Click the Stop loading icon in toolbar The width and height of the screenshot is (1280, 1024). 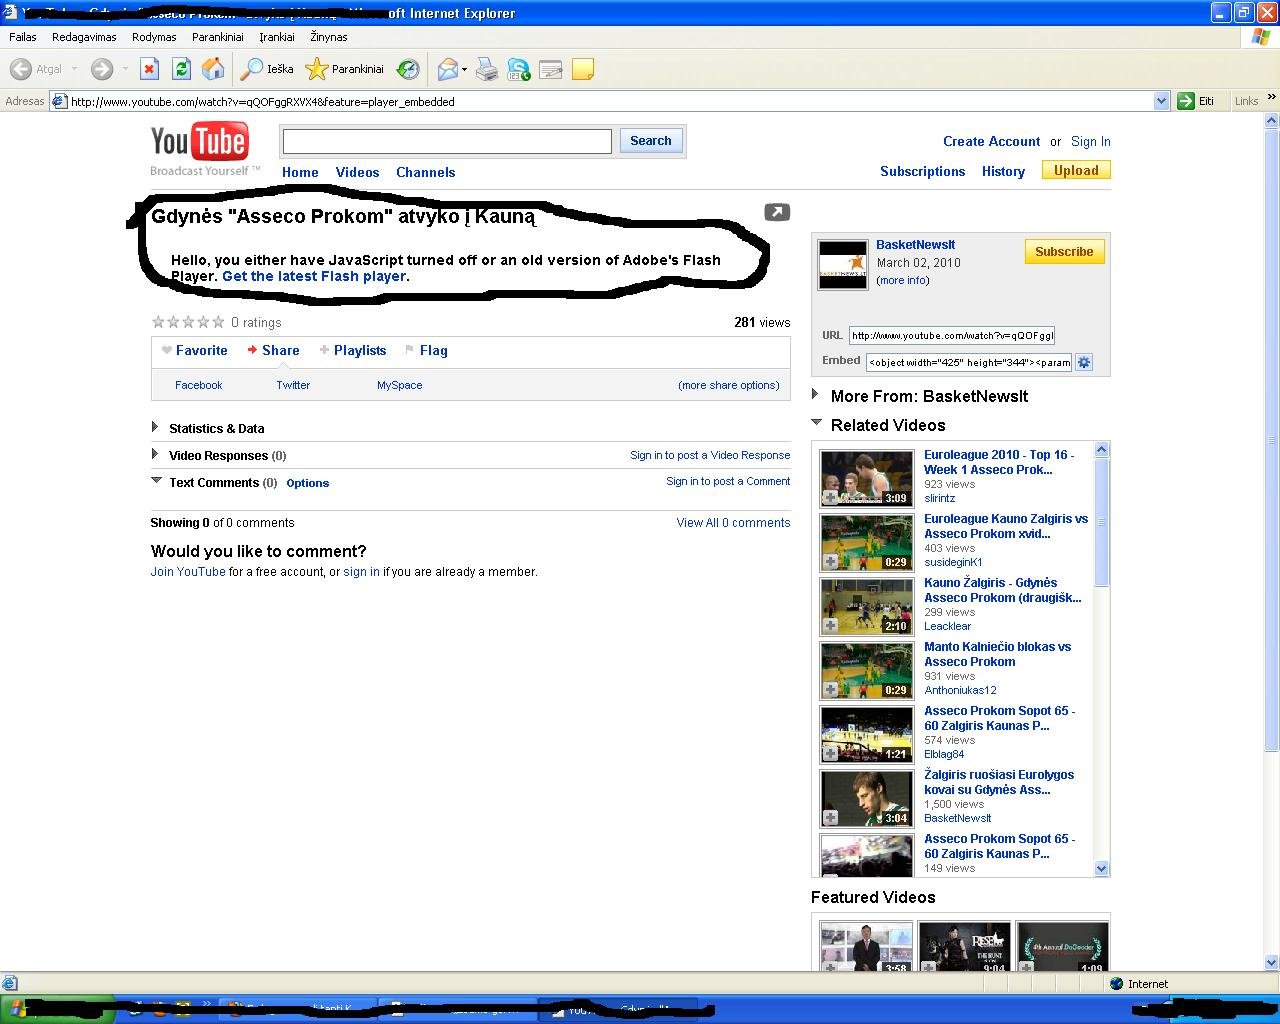click(149, 69)
